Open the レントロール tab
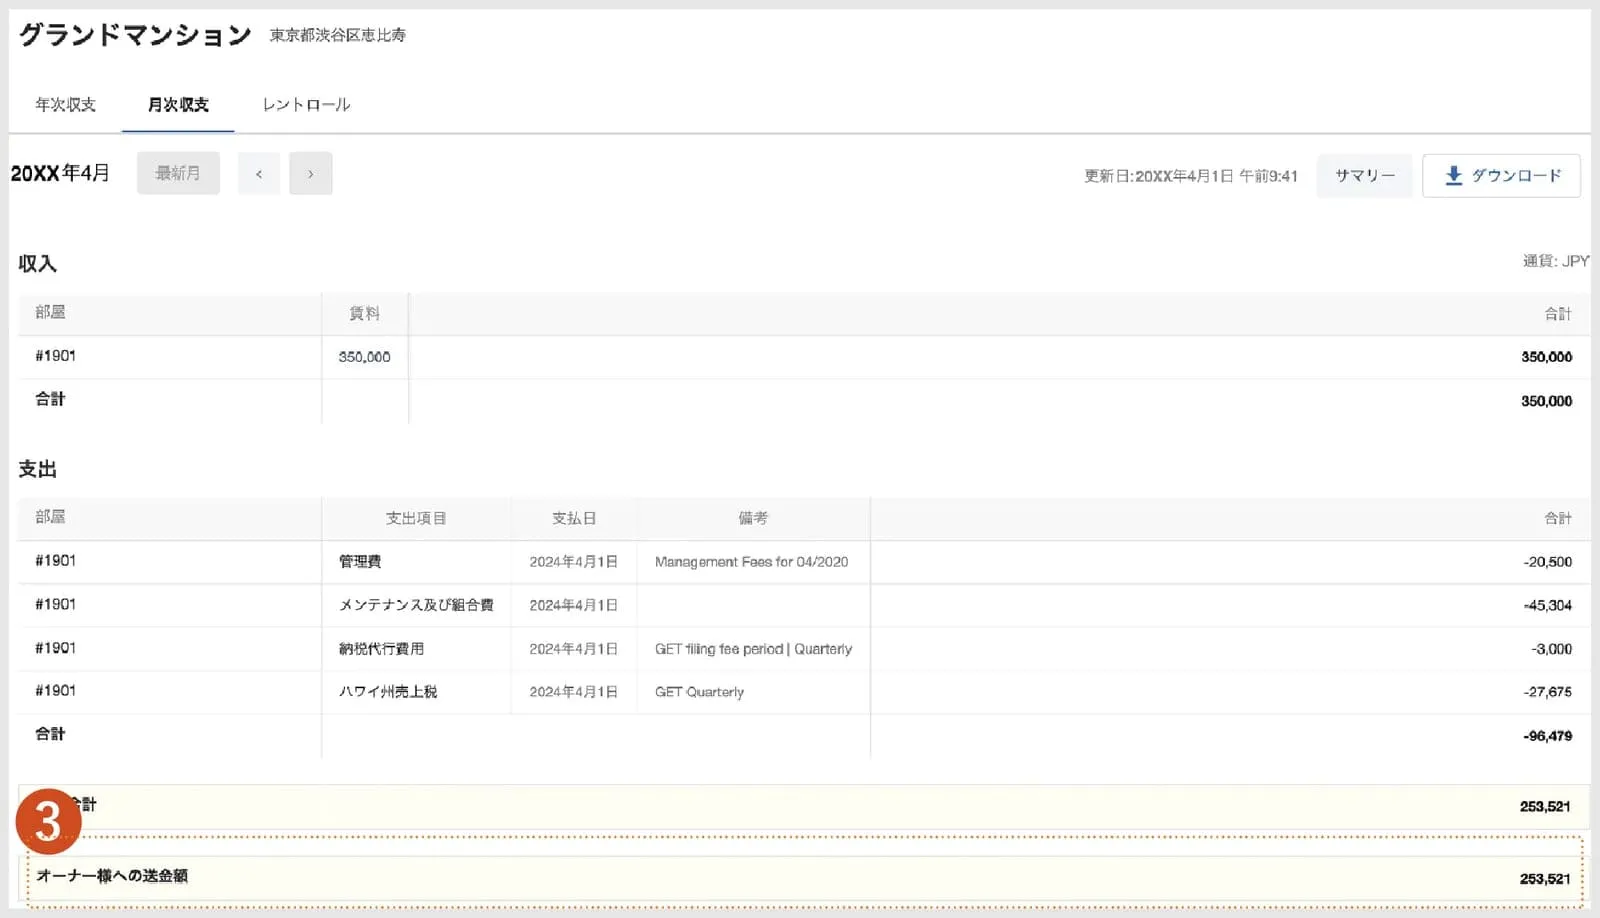The image size is (1600, 918). (306, 105)
